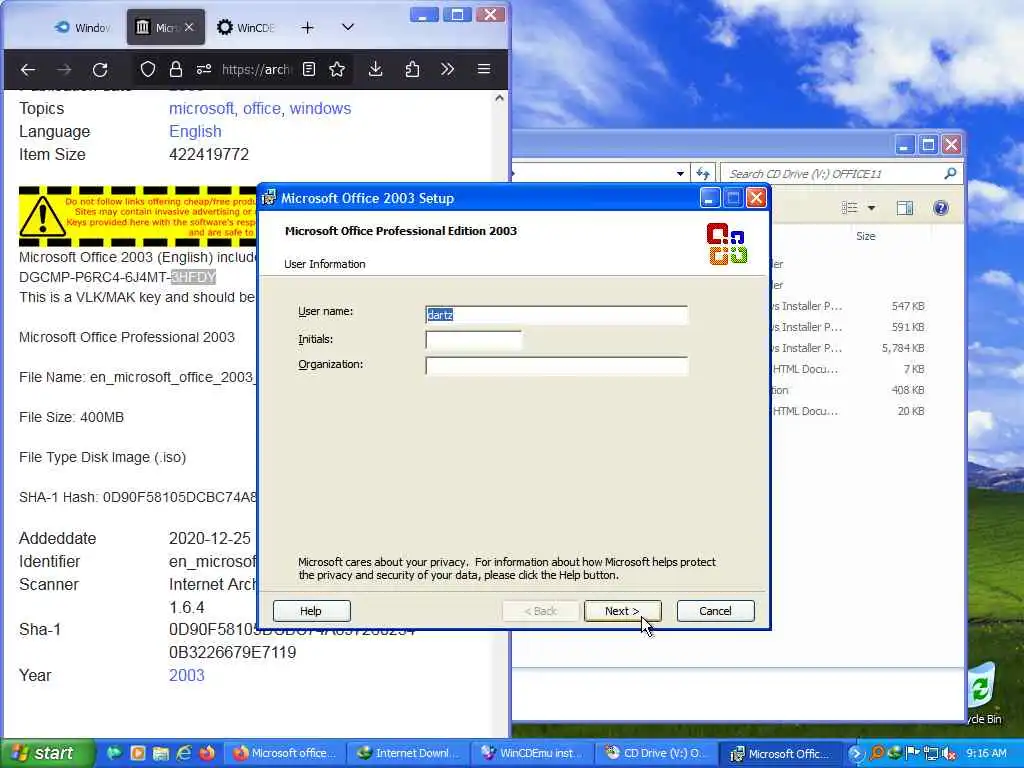Launch Internet Explorer from Quick Launch
1024x768 pixels.
tap(184, 753)
